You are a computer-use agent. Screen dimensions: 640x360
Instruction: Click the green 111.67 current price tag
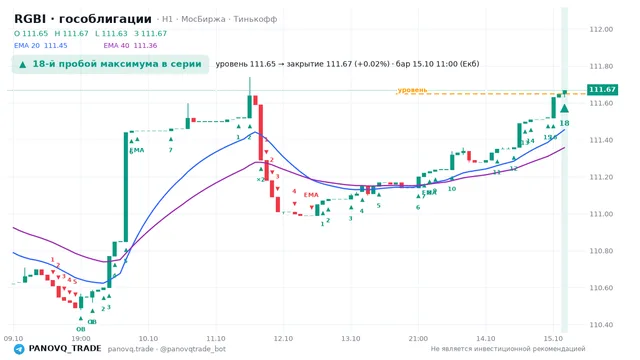pos(602,89)
